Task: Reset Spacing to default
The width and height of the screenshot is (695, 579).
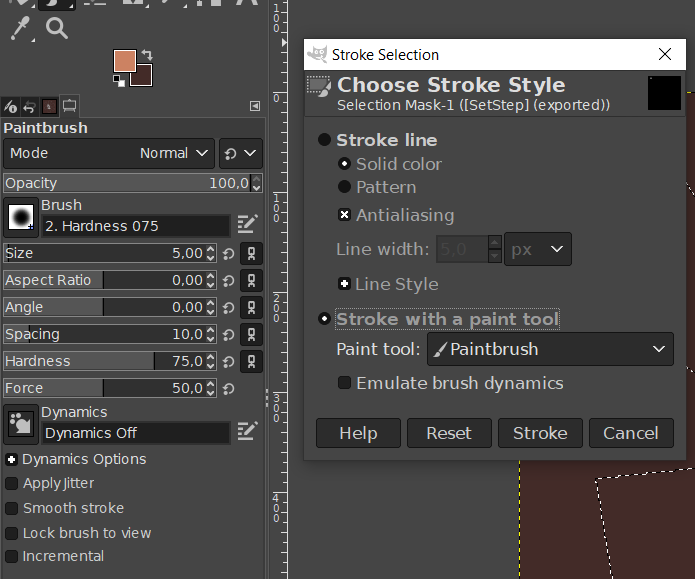Action: pos(229,335)
